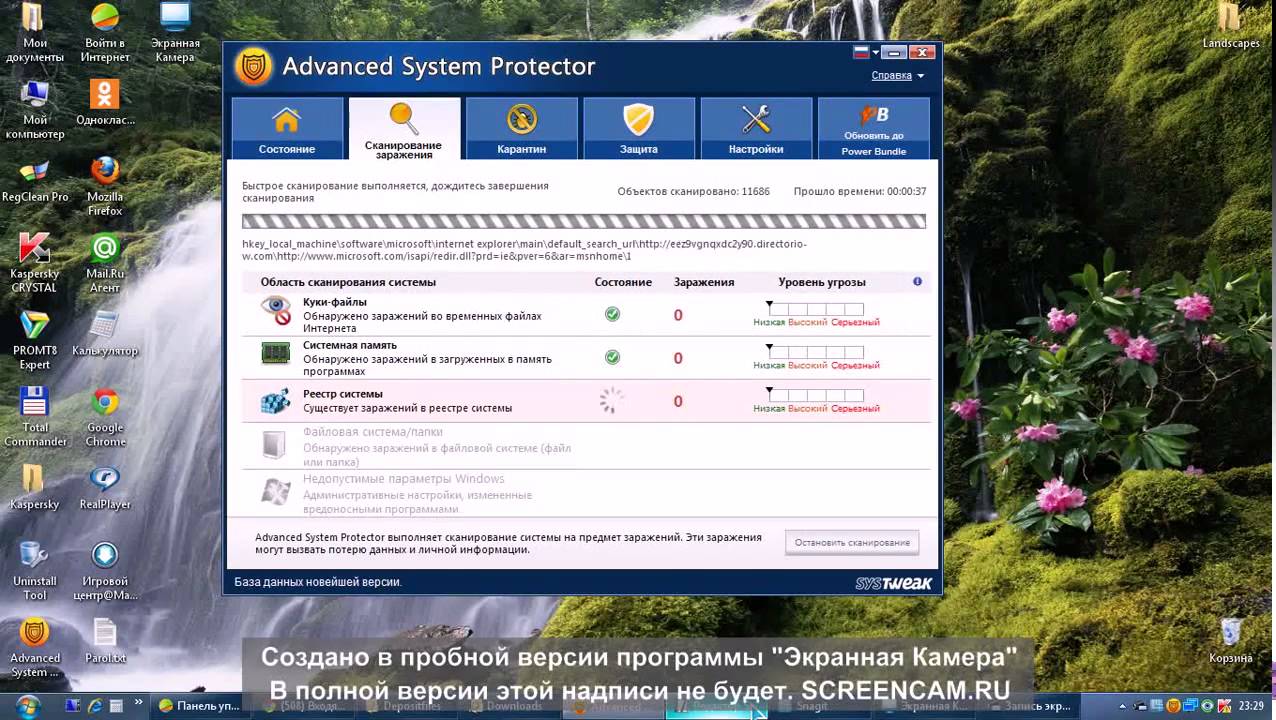Click the Системная память threat level gauge

tap(816, 352)
